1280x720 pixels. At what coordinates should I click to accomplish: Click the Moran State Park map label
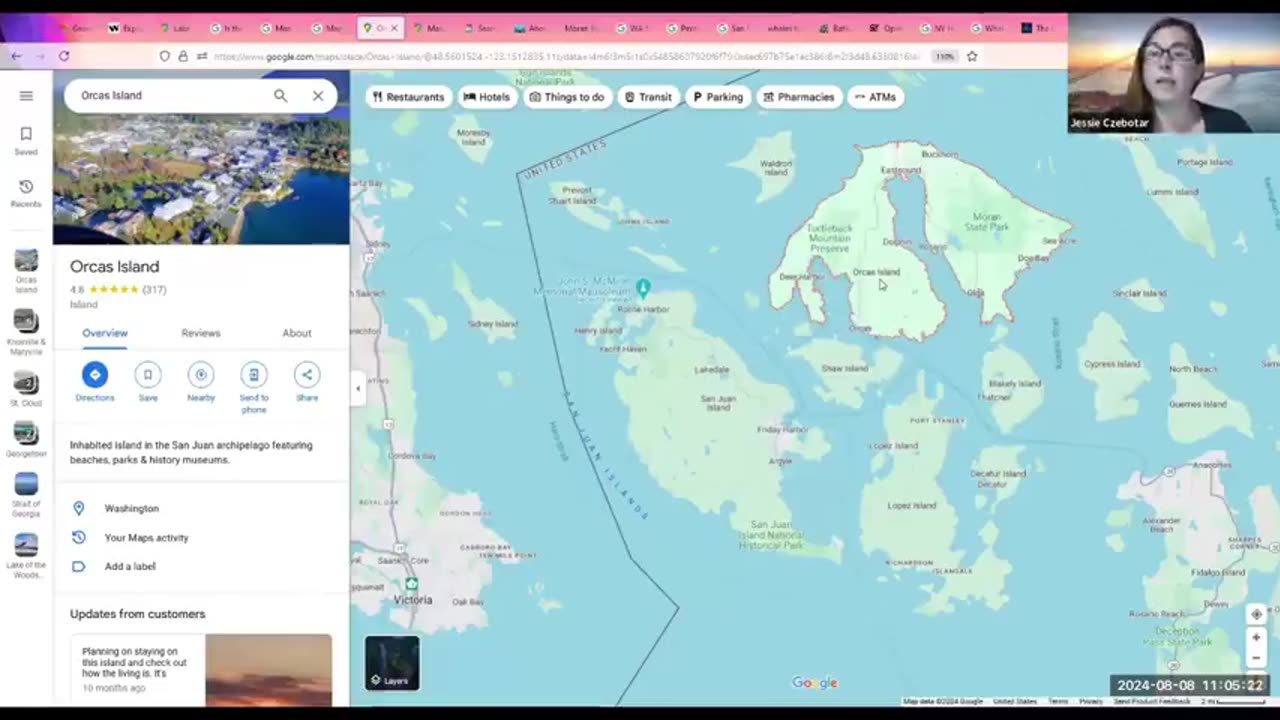(x=986, y=222)
